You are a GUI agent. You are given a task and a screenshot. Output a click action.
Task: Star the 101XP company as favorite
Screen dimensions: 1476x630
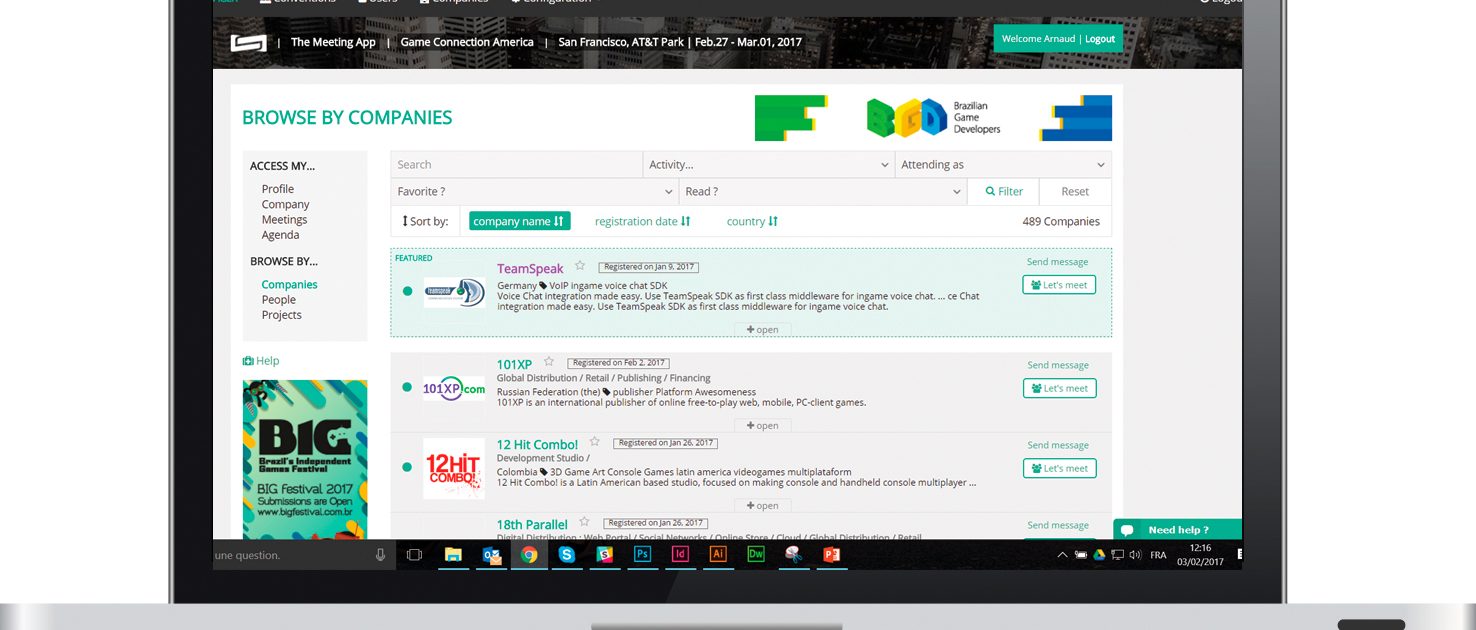[x=548, y=362]
